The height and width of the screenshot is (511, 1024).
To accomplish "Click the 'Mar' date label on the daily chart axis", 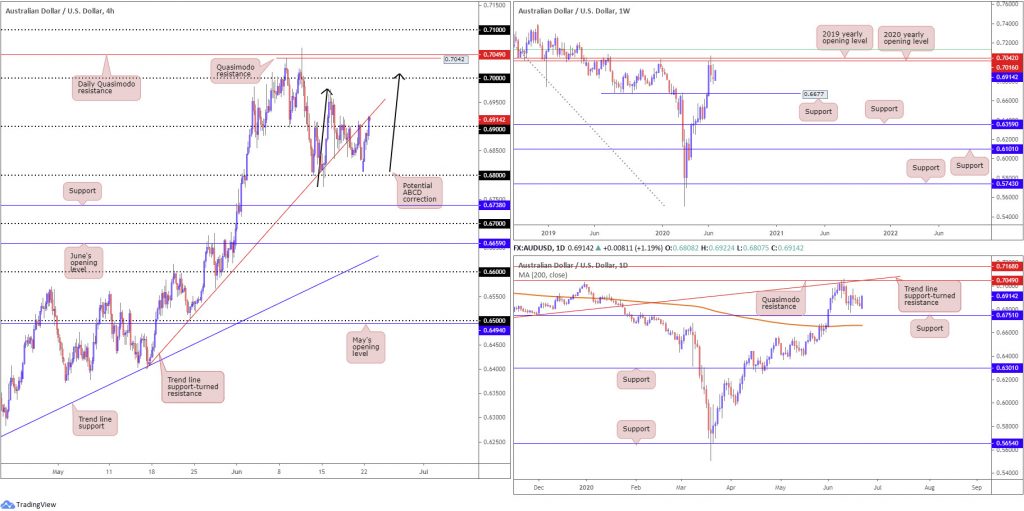I will [x=682, y=487].
